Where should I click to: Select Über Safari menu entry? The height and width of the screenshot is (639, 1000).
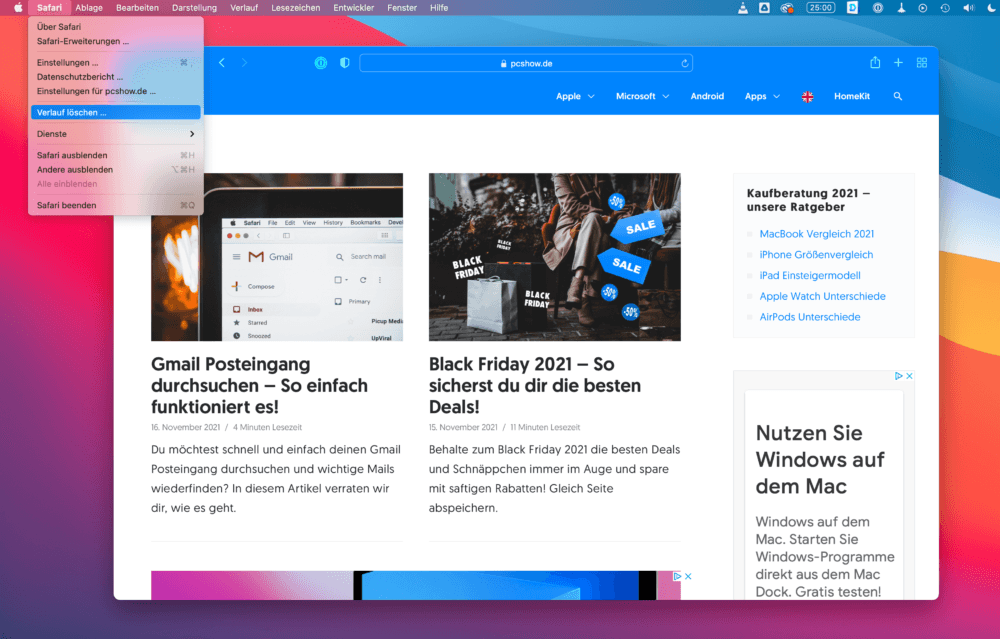point(115,27)
